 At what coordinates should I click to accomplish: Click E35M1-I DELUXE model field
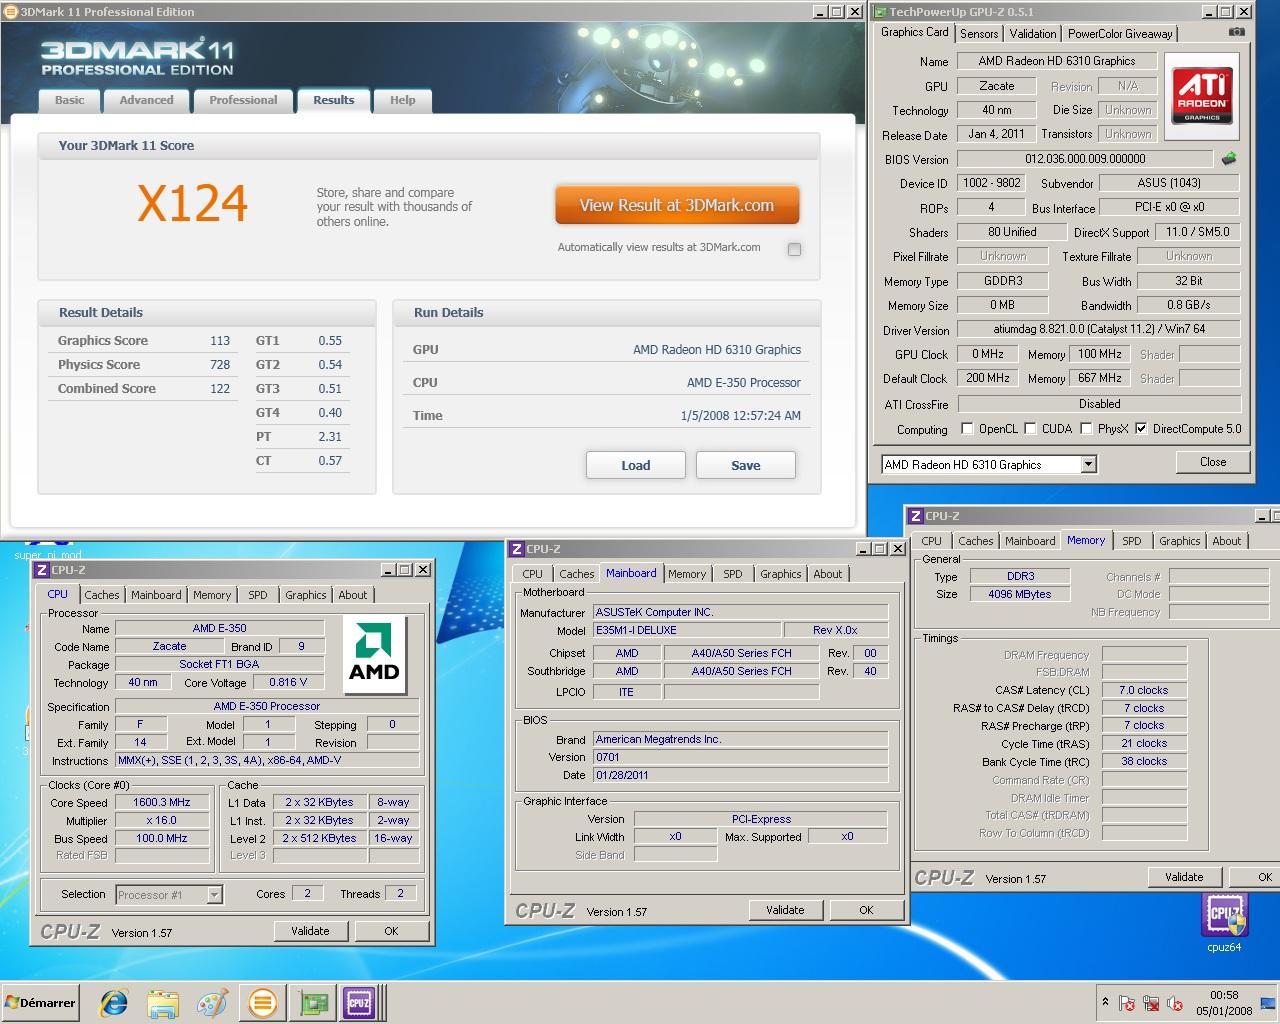pyautogui.click(x=688, y=630)
